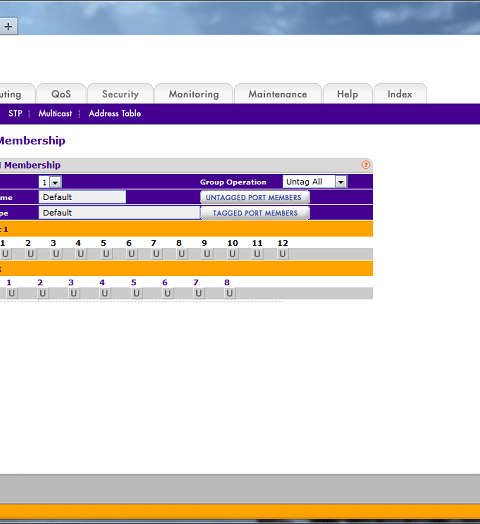Toggle port 8 membership in Unit 1 row
Screen dimensions: 480x524
[x=182, y=254]
